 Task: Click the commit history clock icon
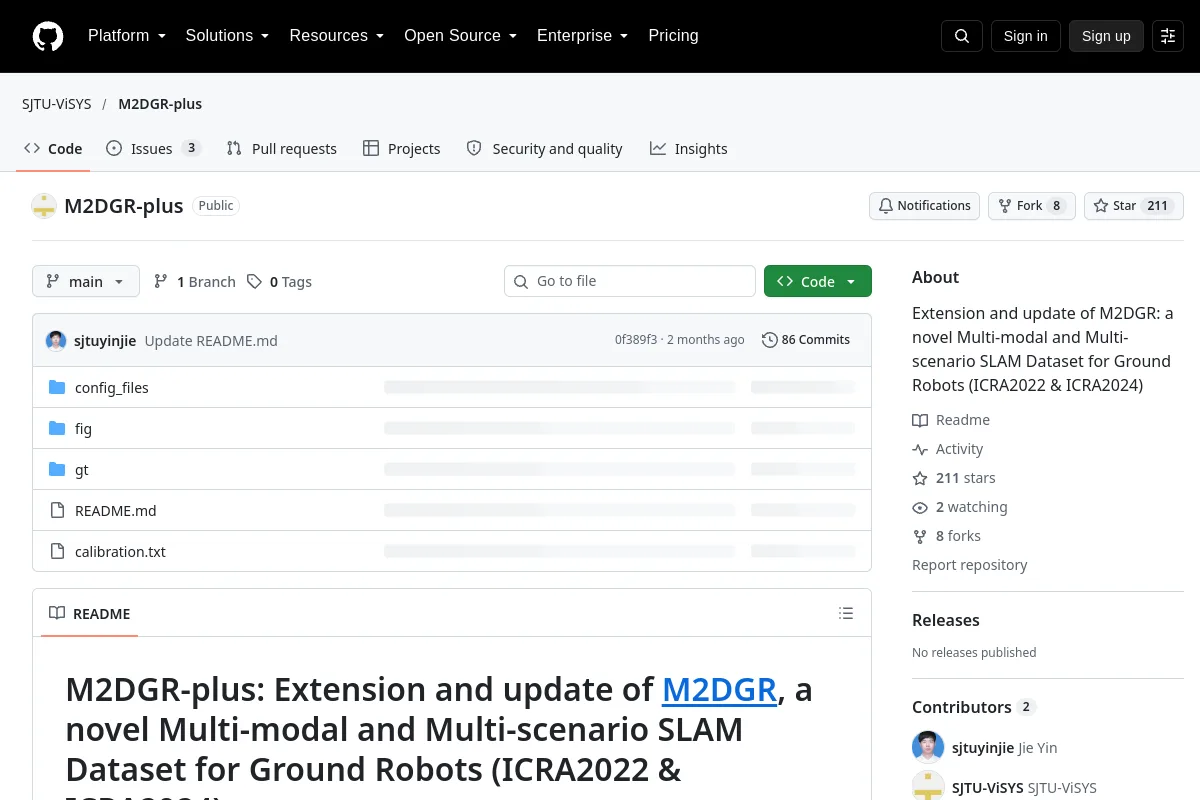[769, 340]
